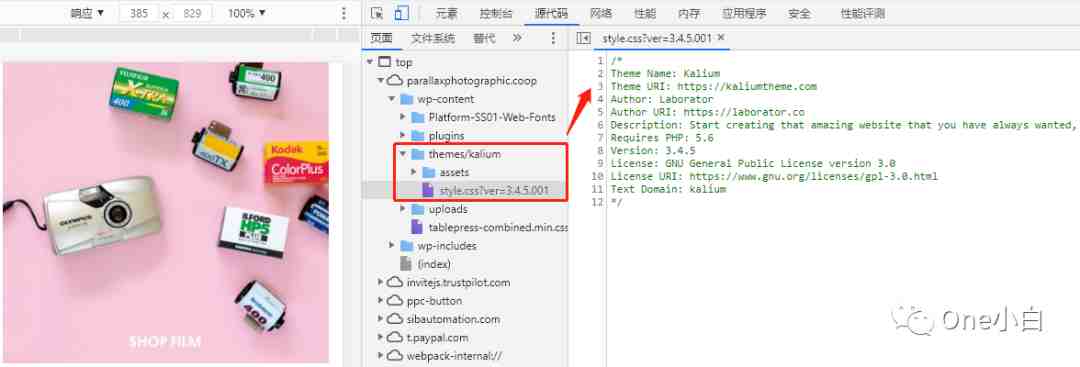
Task: Toggle the device toolbar icon
Action: 401,13
